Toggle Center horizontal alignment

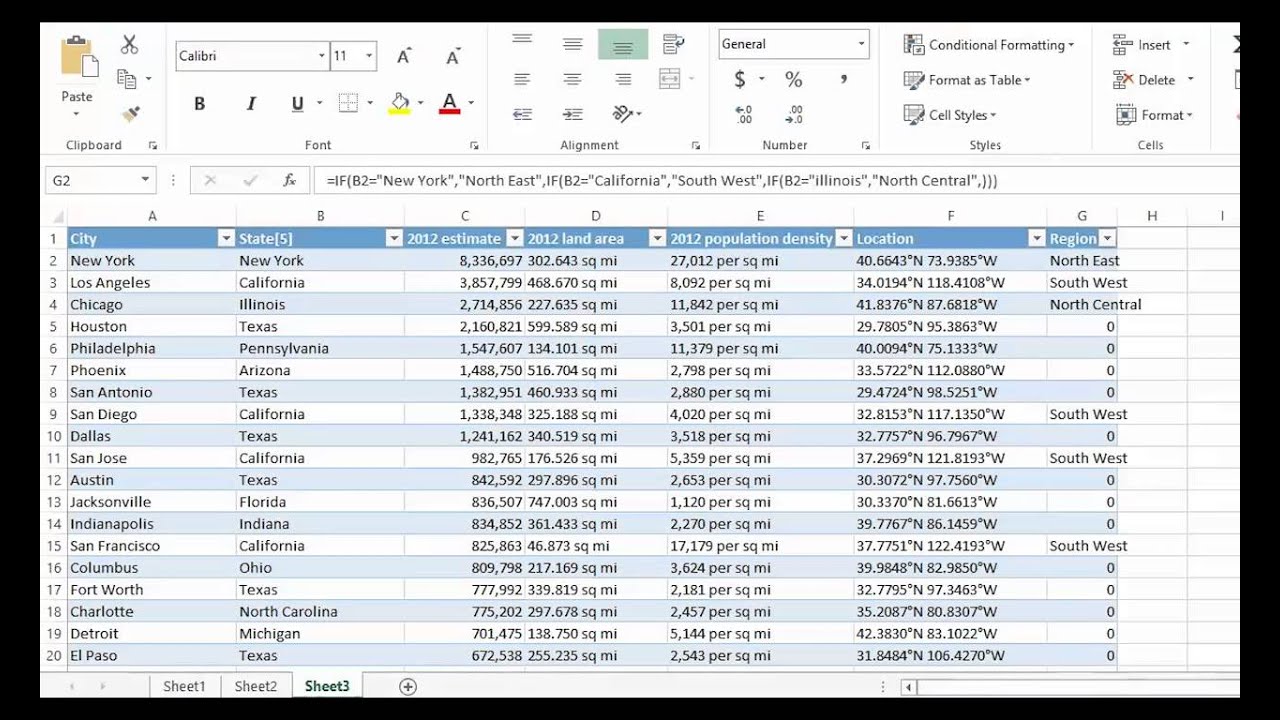[x=572, y=79]
